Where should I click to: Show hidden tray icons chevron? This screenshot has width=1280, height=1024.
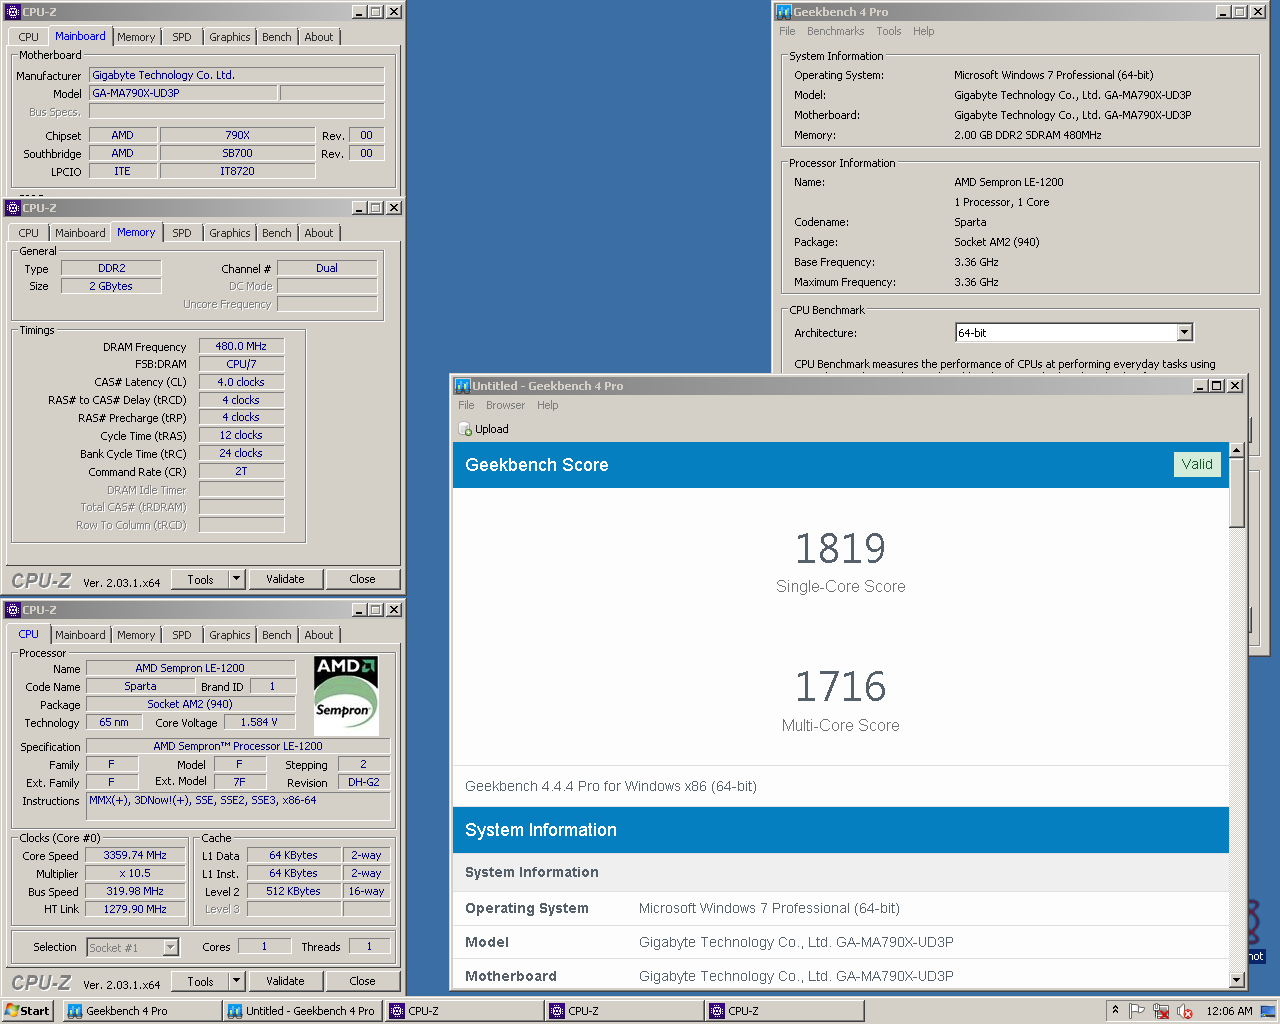(1115, 1010)
